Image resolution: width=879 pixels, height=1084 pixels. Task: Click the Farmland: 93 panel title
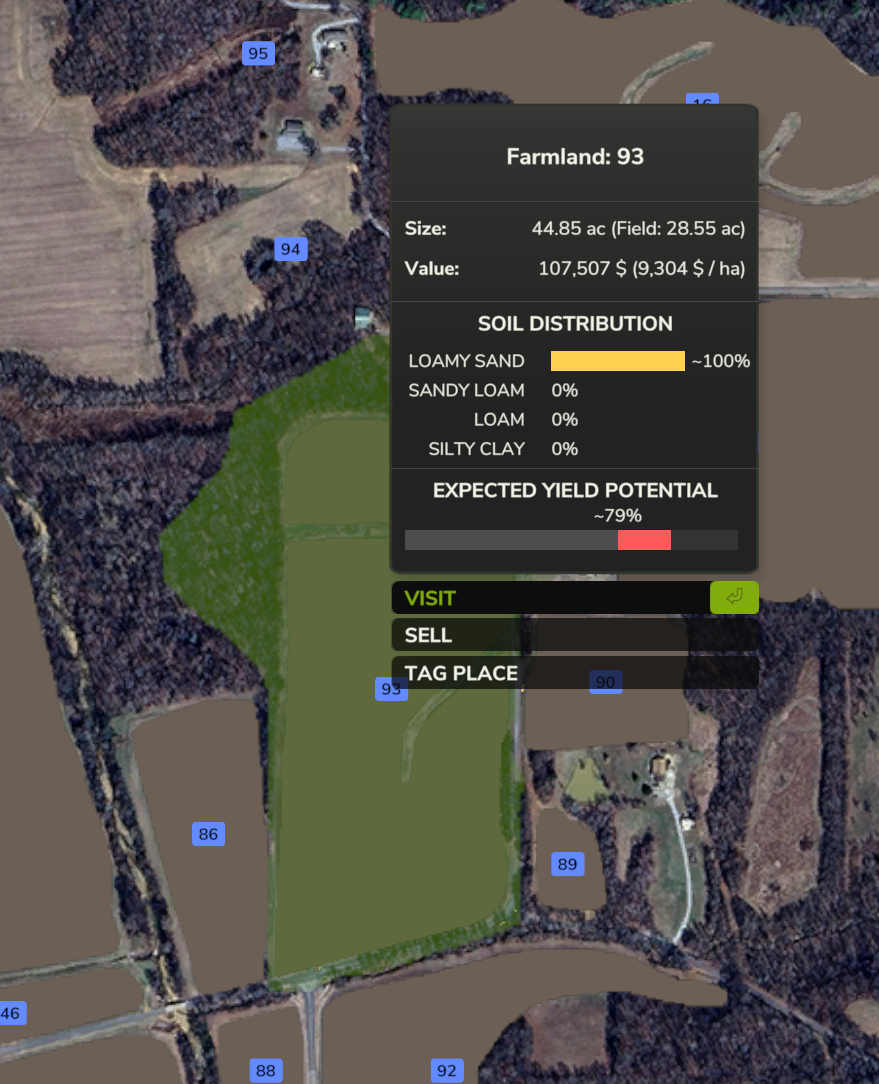(574, 157)
